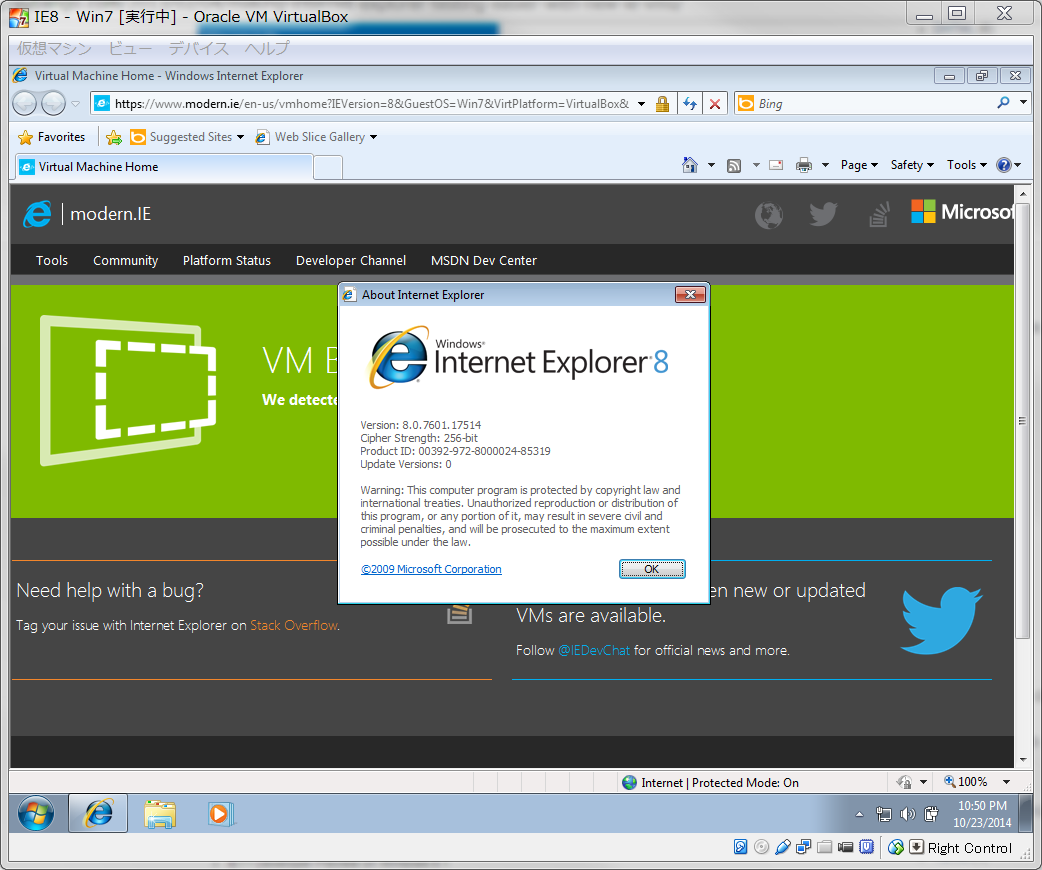Click Community in site navigation
Screen dimensions: 1042x870
point(126,261)
